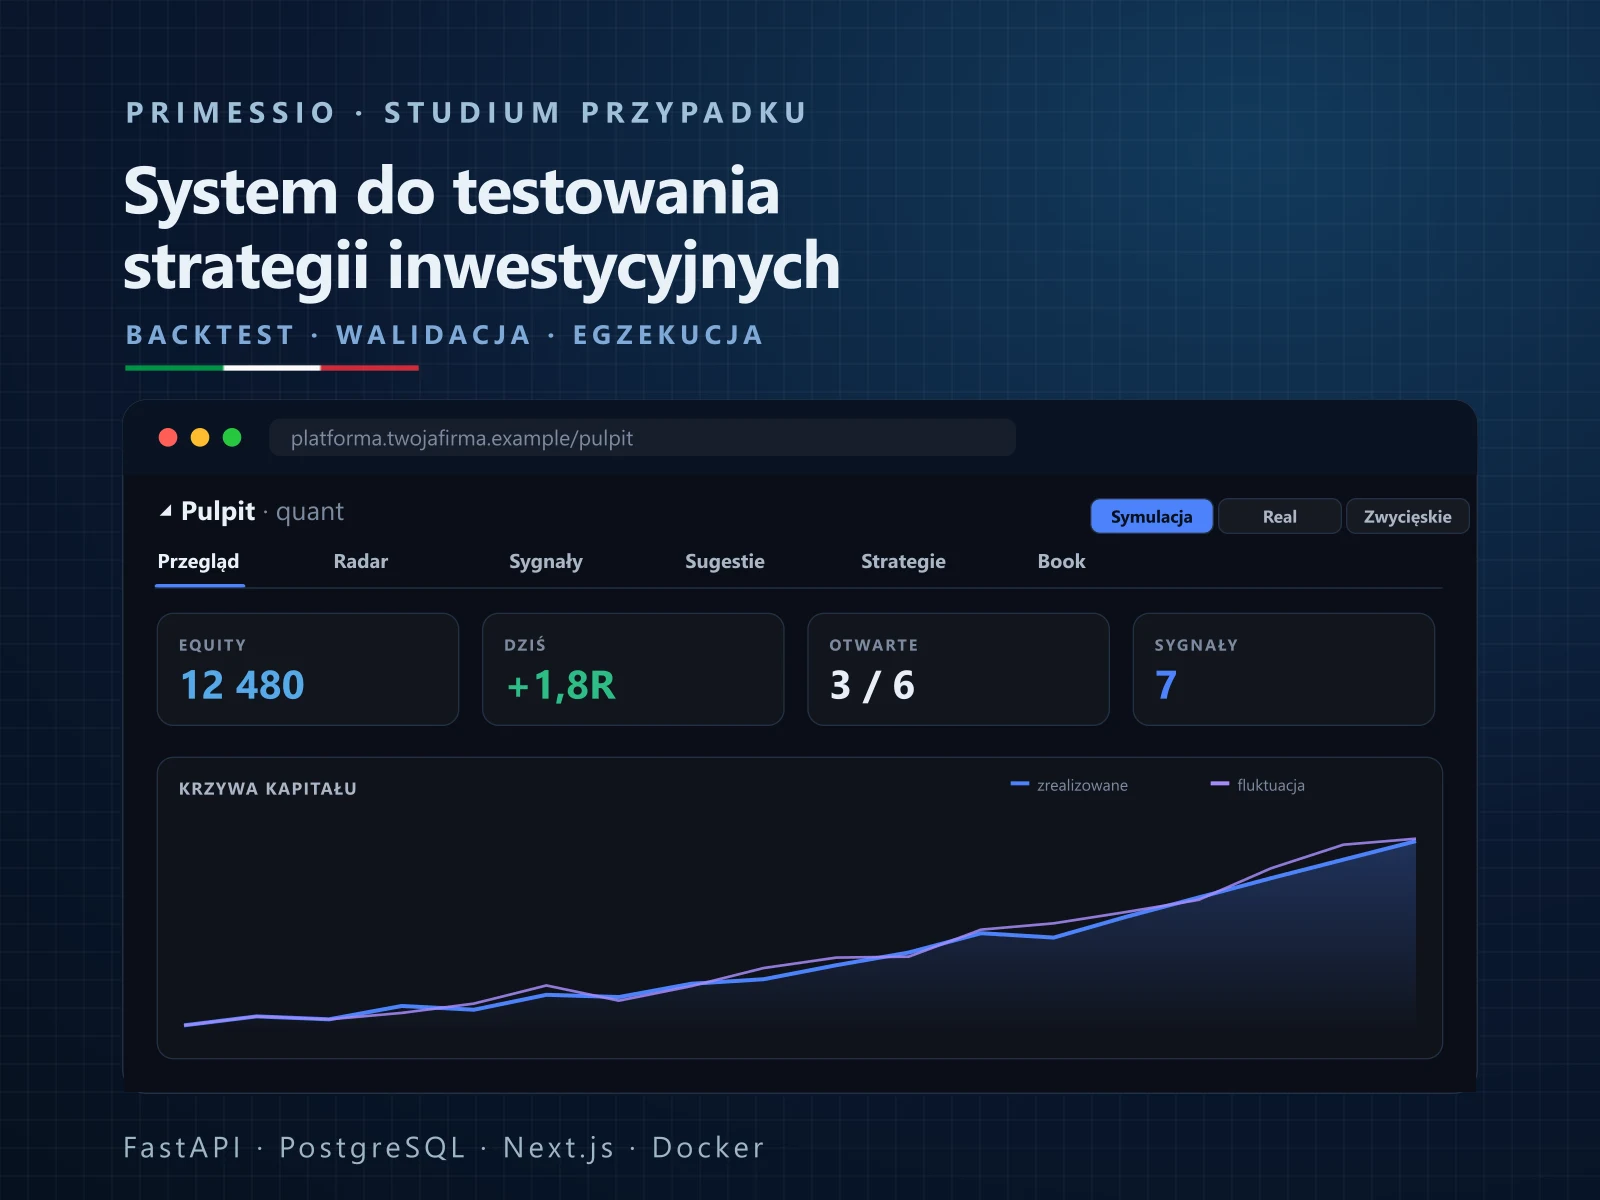Click the Otwarte card value 3 / 6

click(x=872, y=686)
